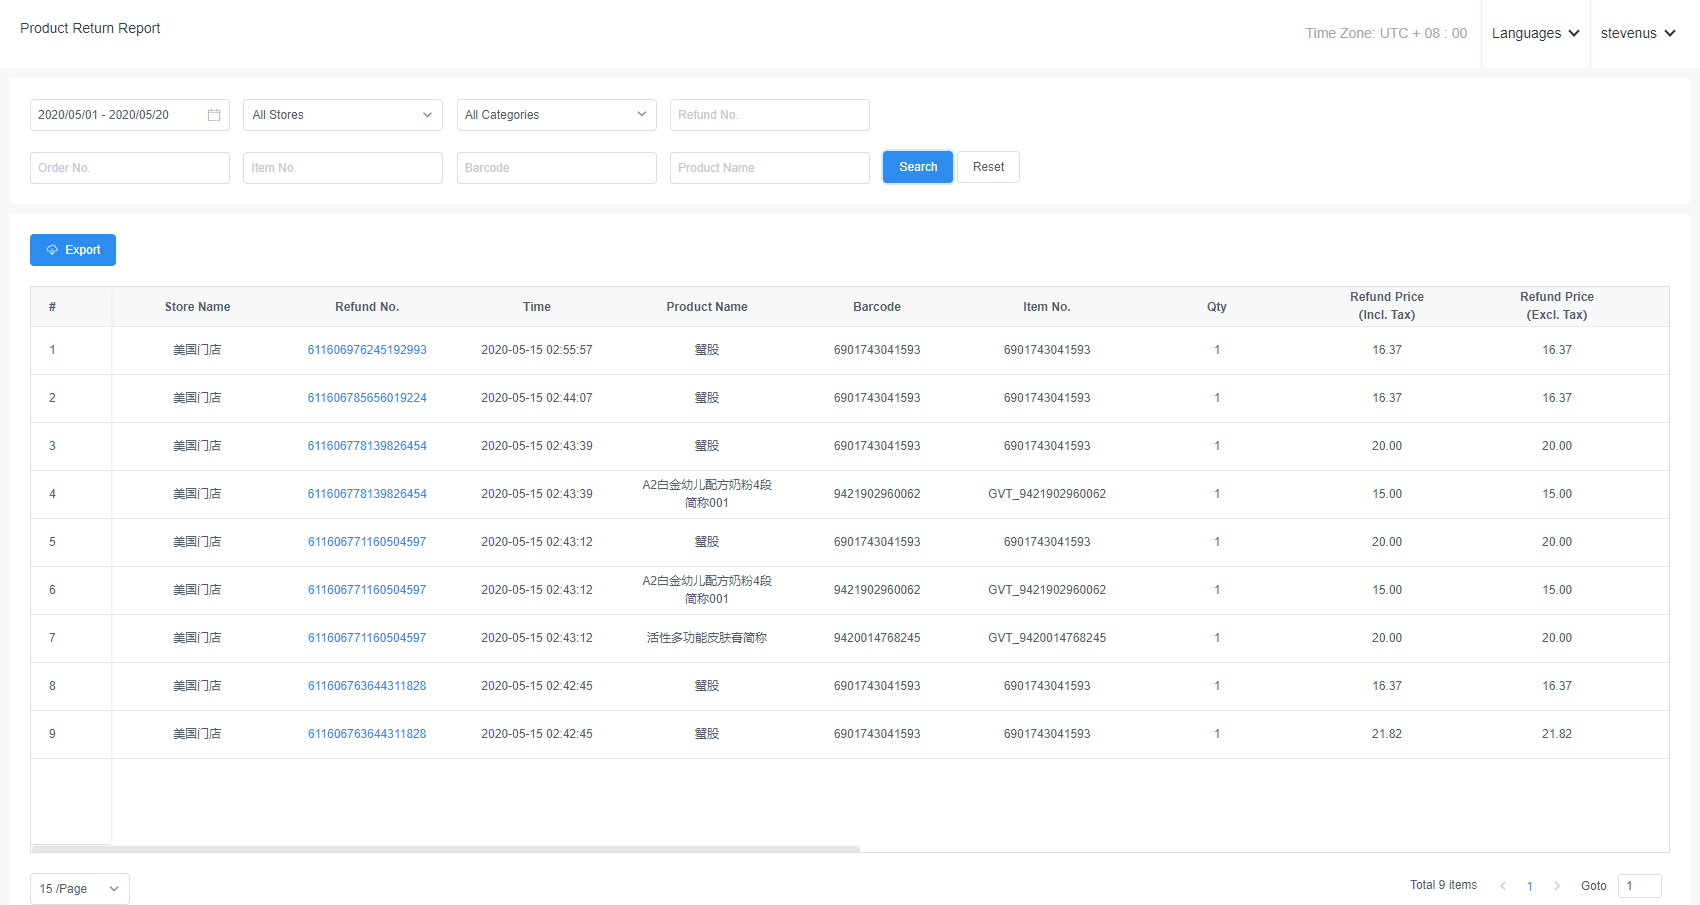
Task: Click the calendar icon in date range field
Action: 214,115
